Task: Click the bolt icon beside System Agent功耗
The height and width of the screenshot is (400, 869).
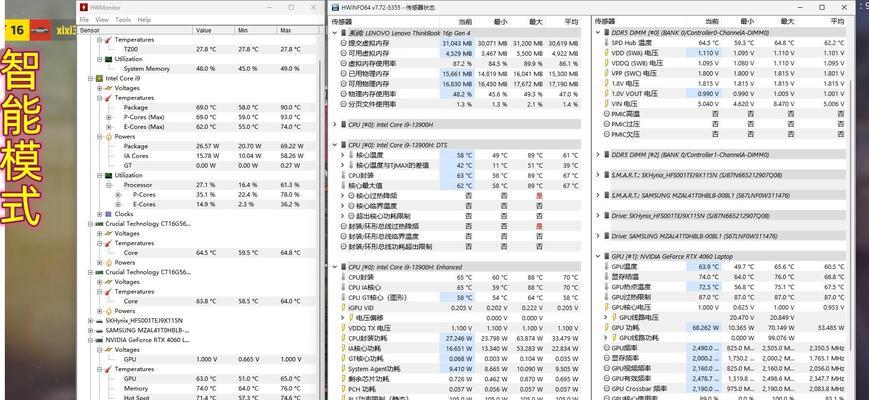Action: (x=343, y=369)
